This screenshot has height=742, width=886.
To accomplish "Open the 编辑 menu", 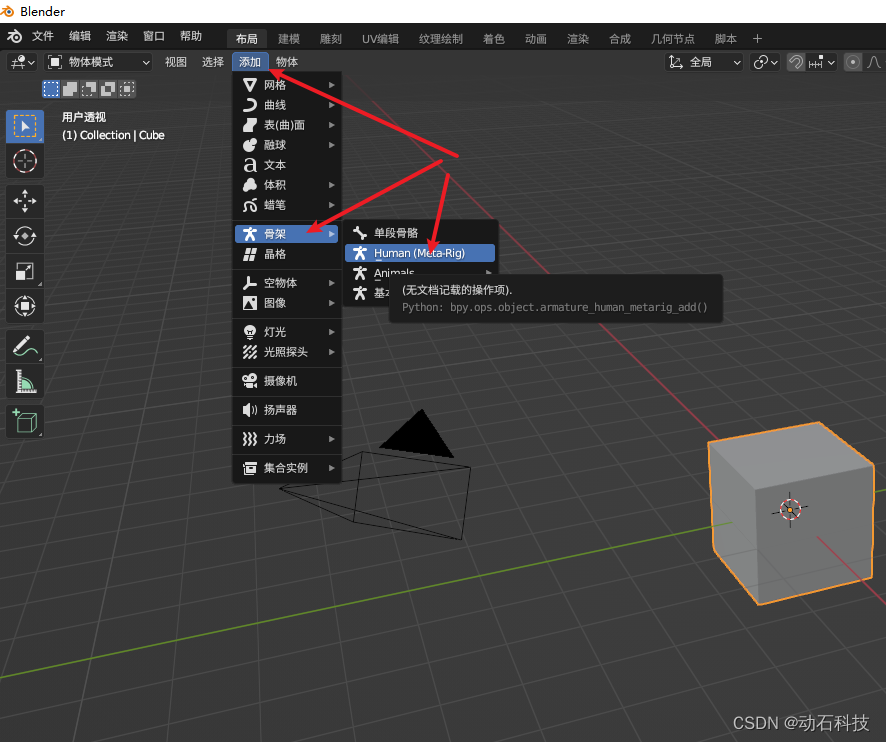I will (x=80, y=37).
